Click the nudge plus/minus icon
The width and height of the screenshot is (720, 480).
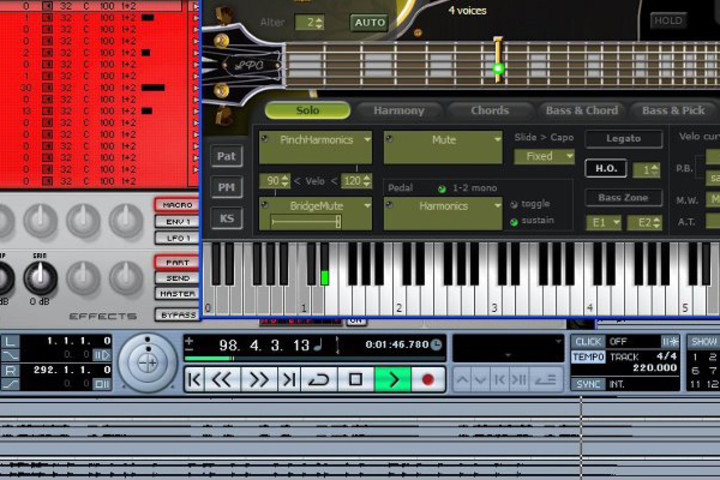(x=189, y=346)
